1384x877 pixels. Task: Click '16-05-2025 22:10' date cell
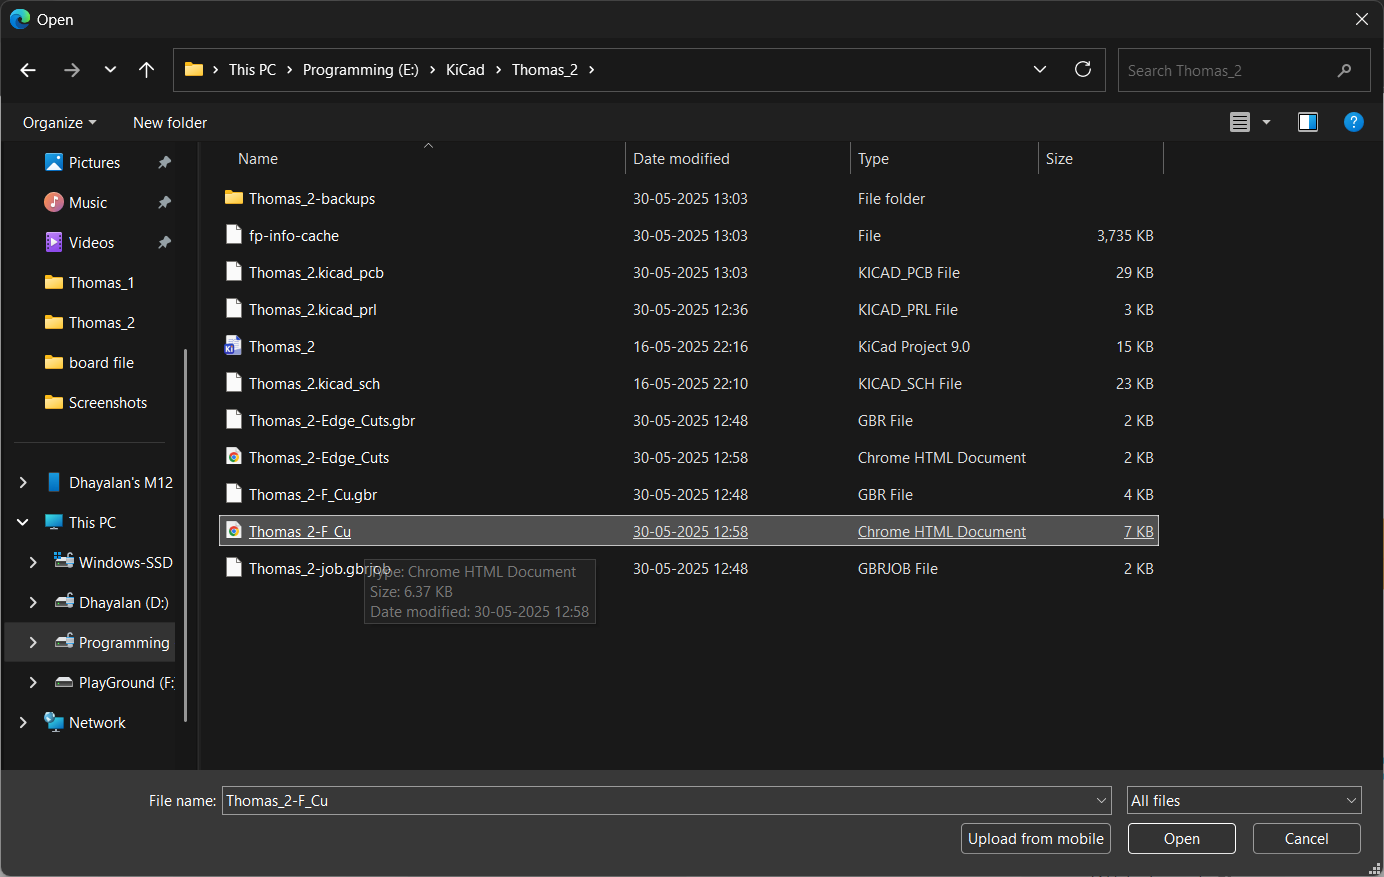coord(690,383)
